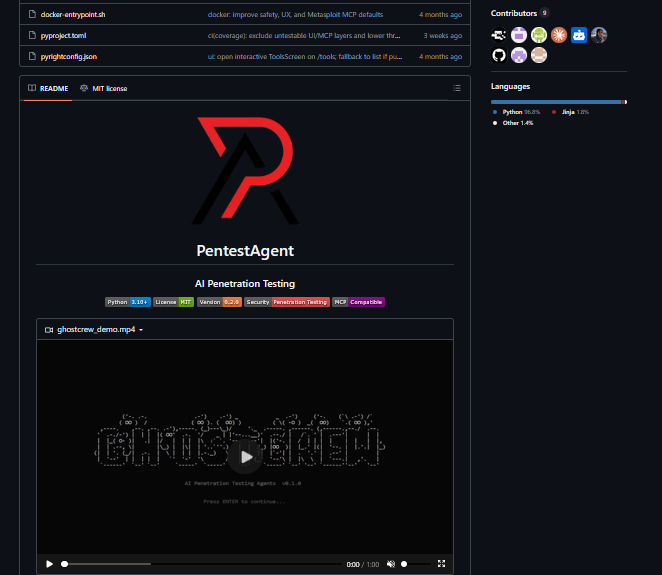662x575 pixels.
Task: Click the PentestAgent red logo image
Action: click(x=245, y=171)
